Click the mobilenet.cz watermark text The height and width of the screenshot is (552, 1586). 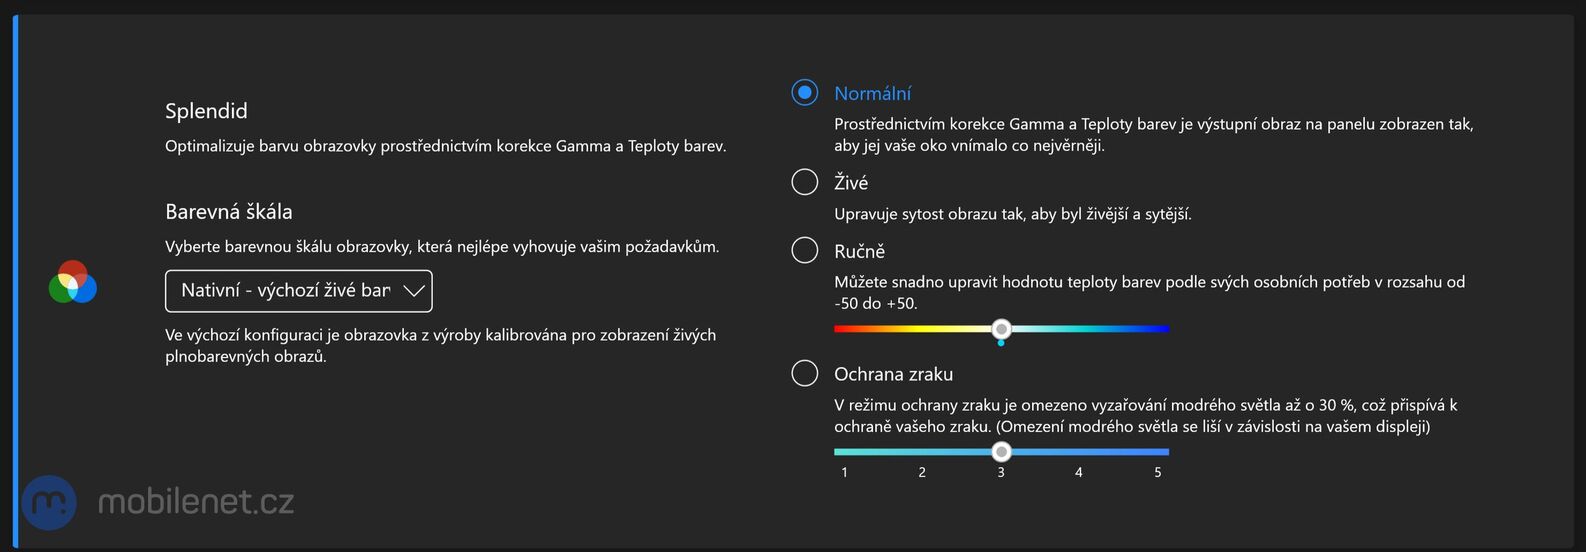(x=196, y=502)
